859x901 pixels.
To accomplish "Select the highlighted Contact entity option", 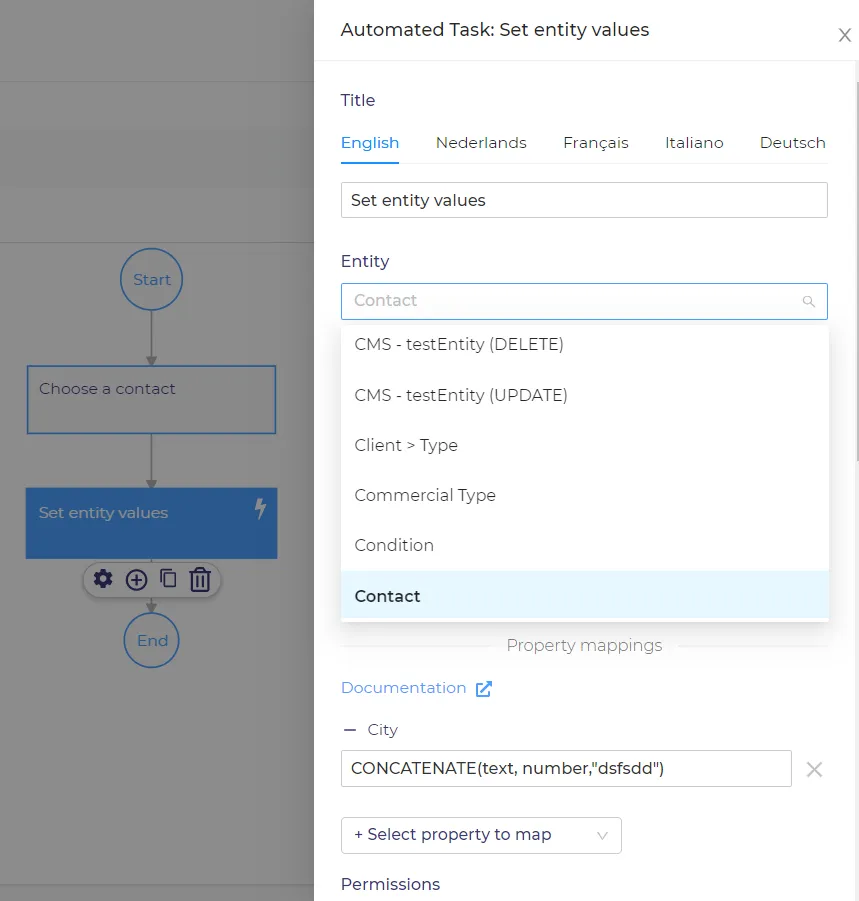I will 584,596.
